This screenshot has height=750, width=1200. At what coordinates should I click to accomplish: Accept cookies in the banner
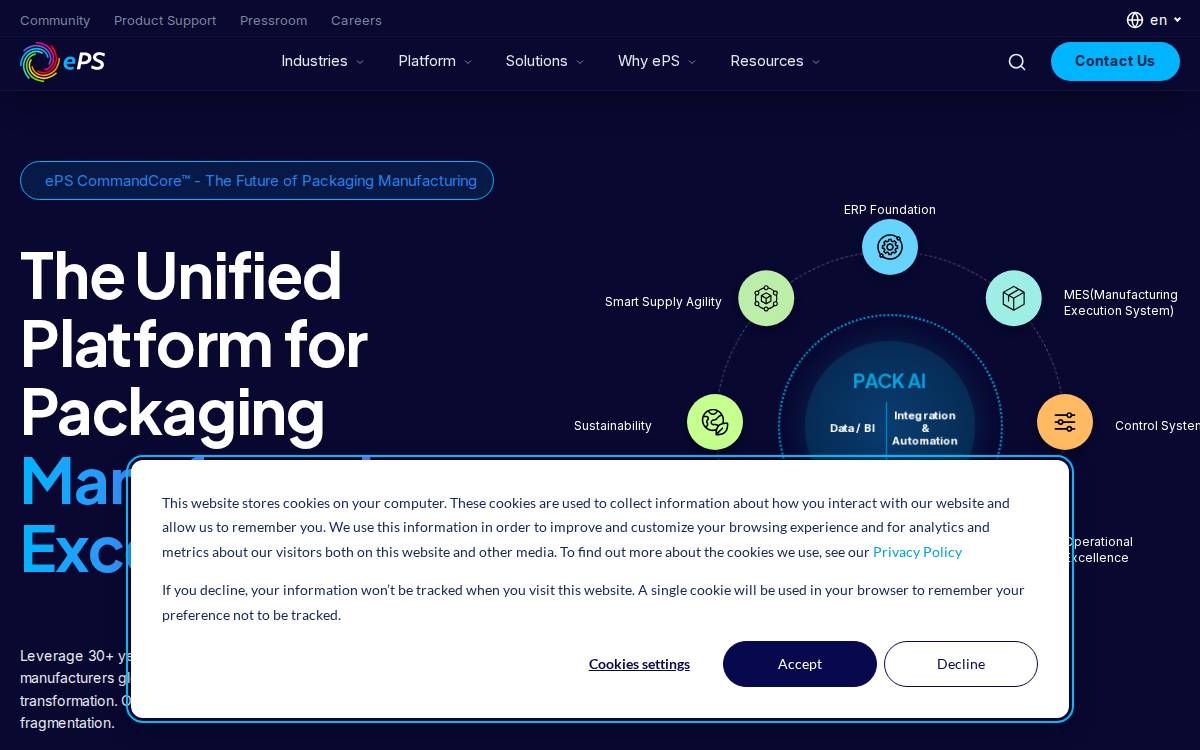(800, 664)
